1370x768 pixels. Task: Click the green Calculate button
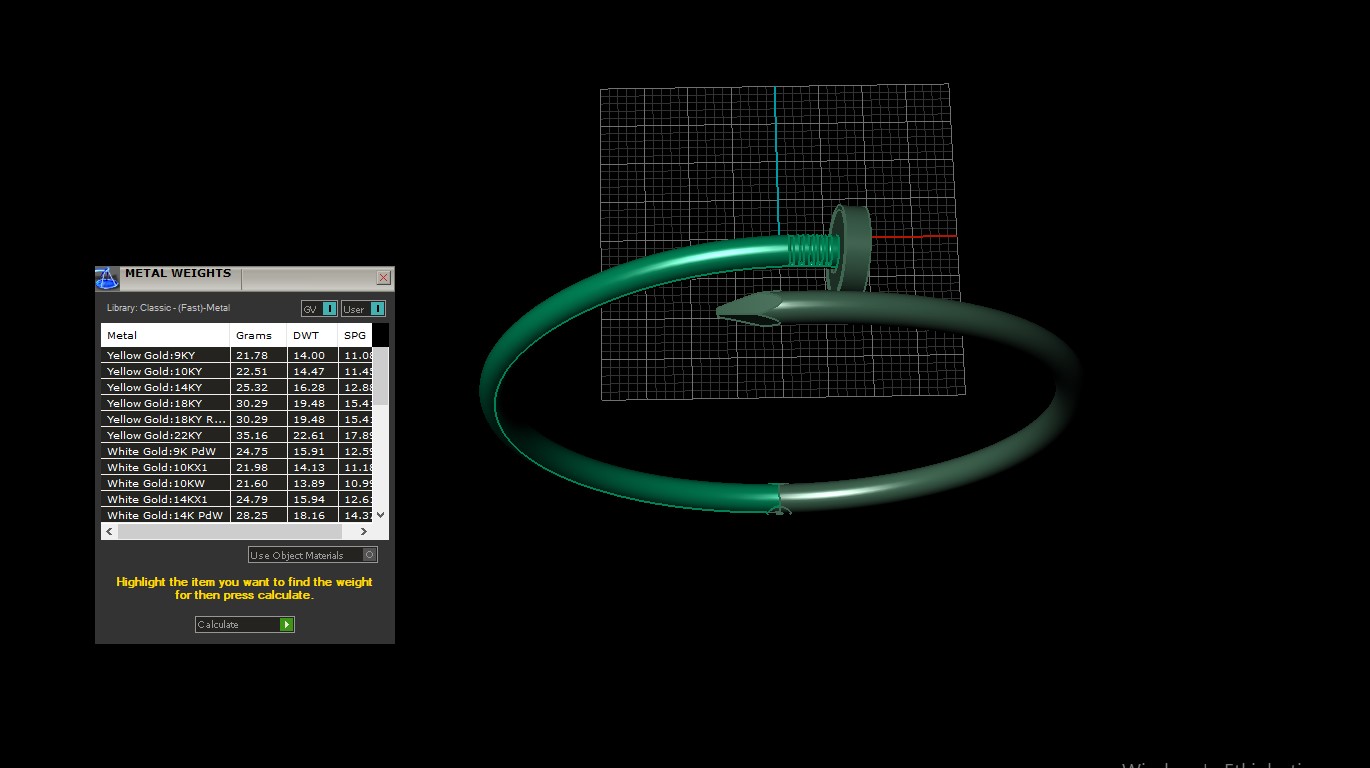(x=245, y=625)
